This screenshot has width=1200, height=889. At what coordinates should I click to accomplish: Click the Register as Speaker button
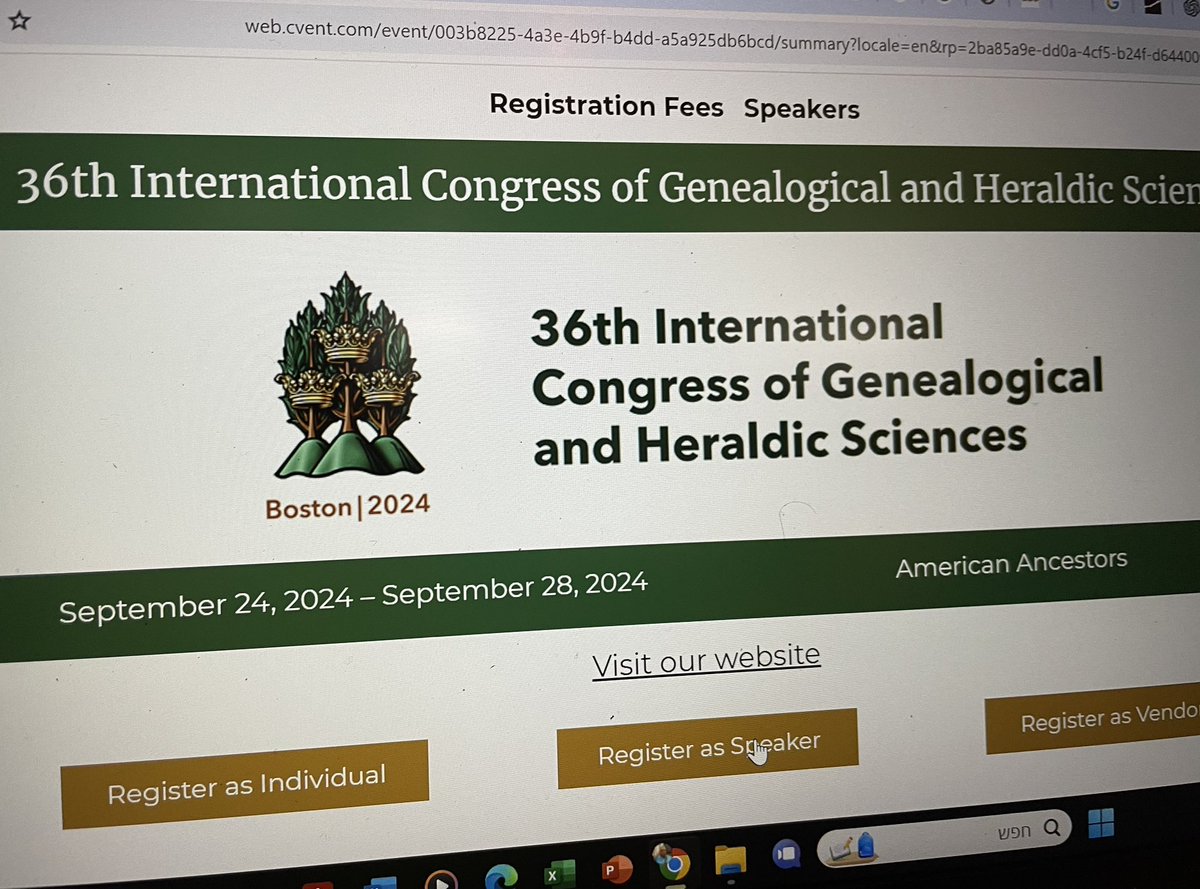(708, 749)
